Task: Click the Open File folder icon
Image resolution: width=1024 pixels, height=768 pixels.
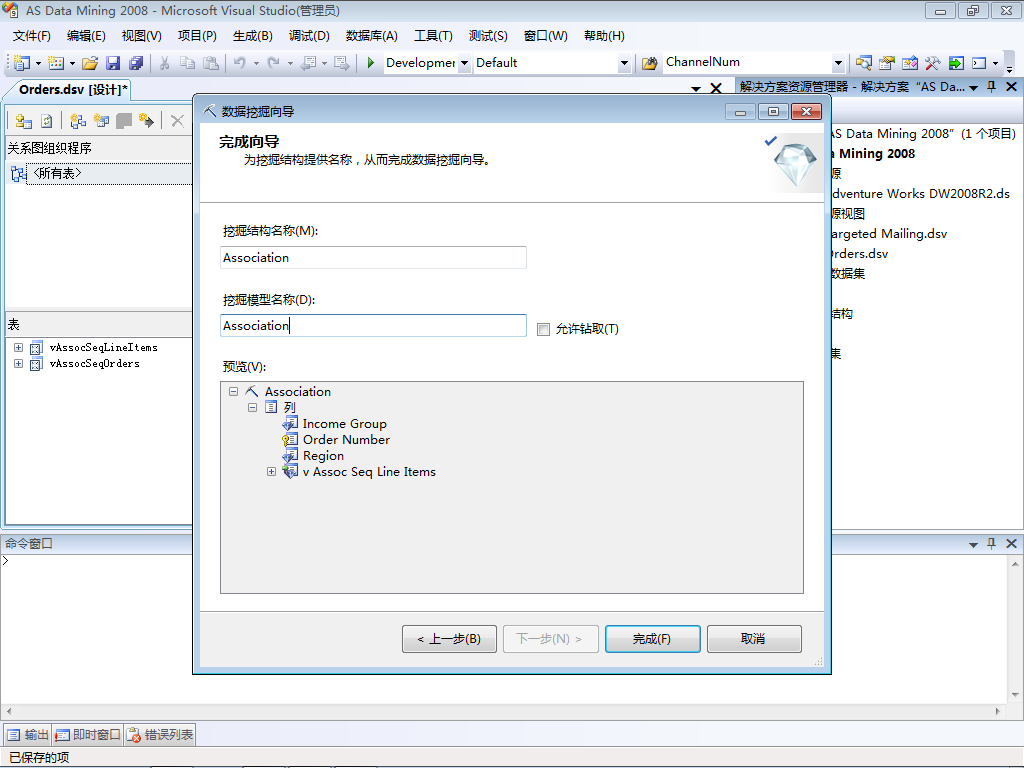Action: point(90,63)
